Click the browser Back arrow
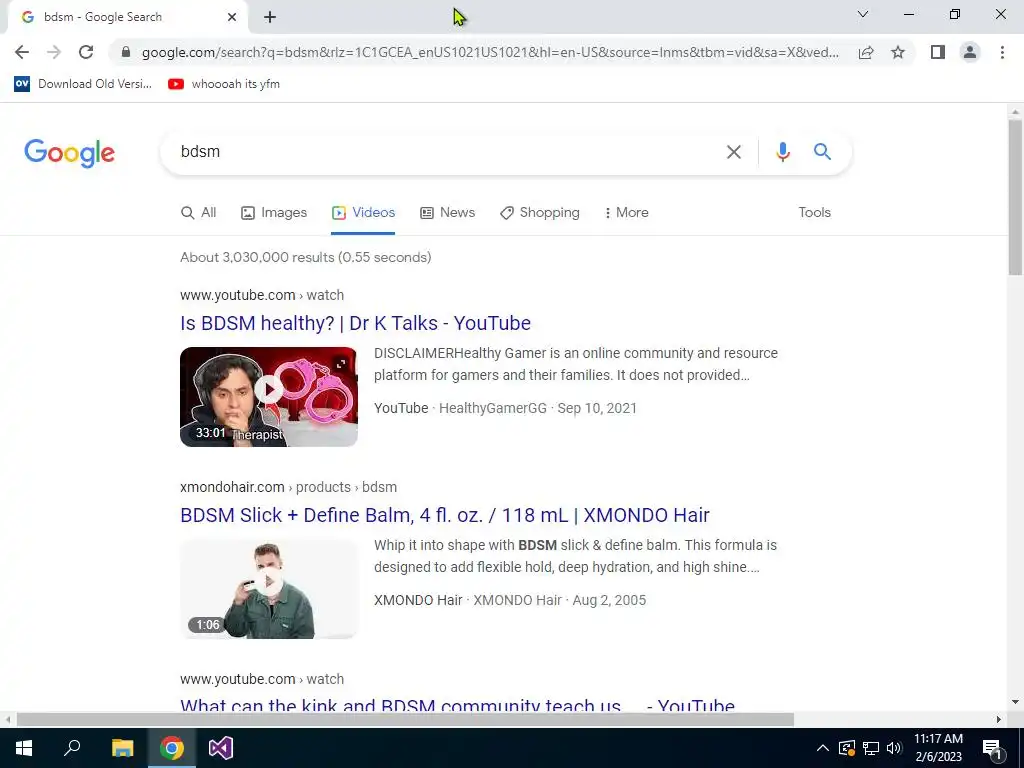The image size is (1024, 768). (22, 52)
